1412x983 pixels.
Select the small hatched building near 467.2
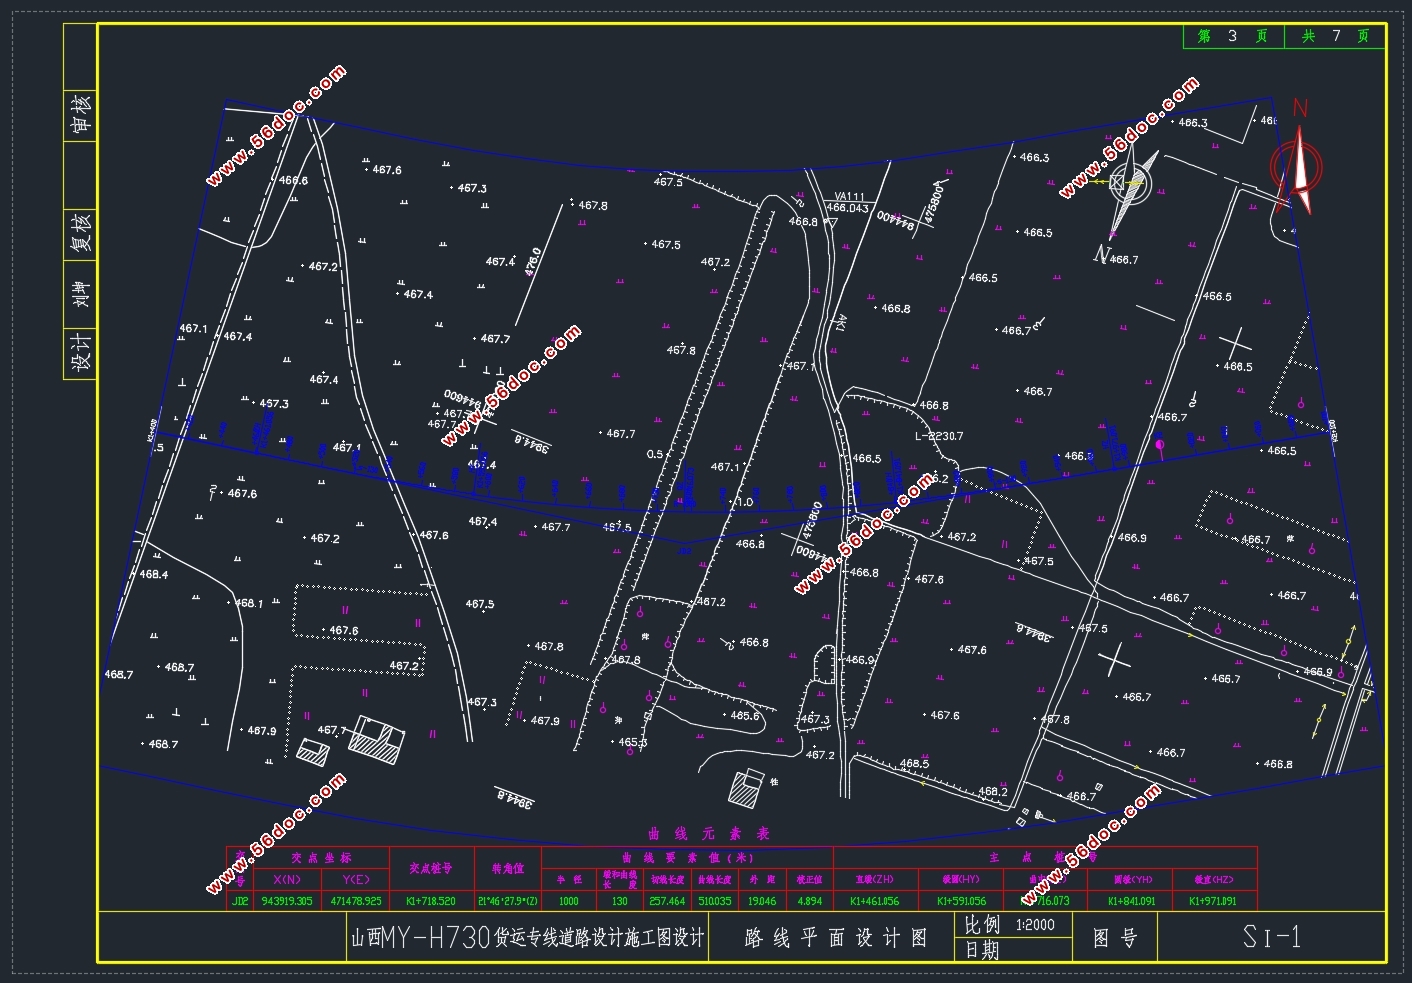click(x=746, y=786)
